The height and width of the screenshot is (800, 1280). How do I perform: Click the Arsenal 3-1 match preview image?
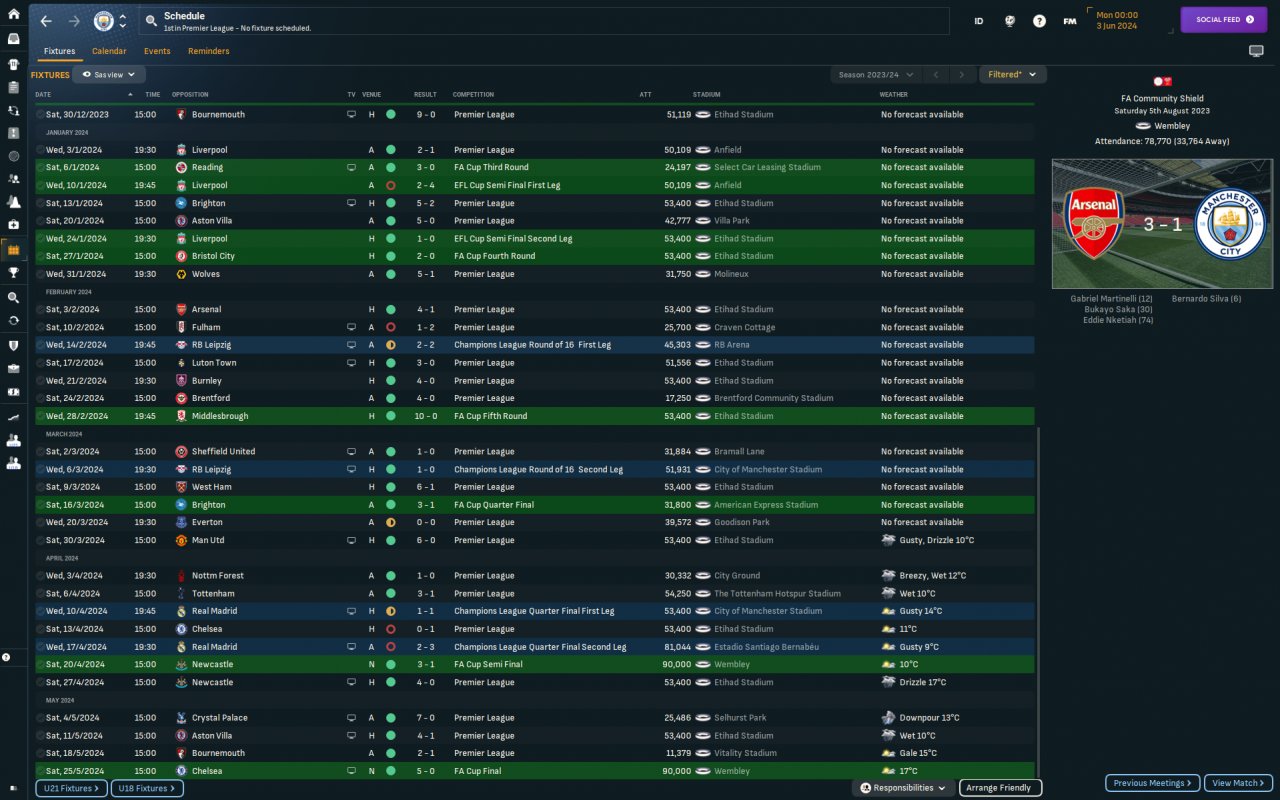[1162, 224]
